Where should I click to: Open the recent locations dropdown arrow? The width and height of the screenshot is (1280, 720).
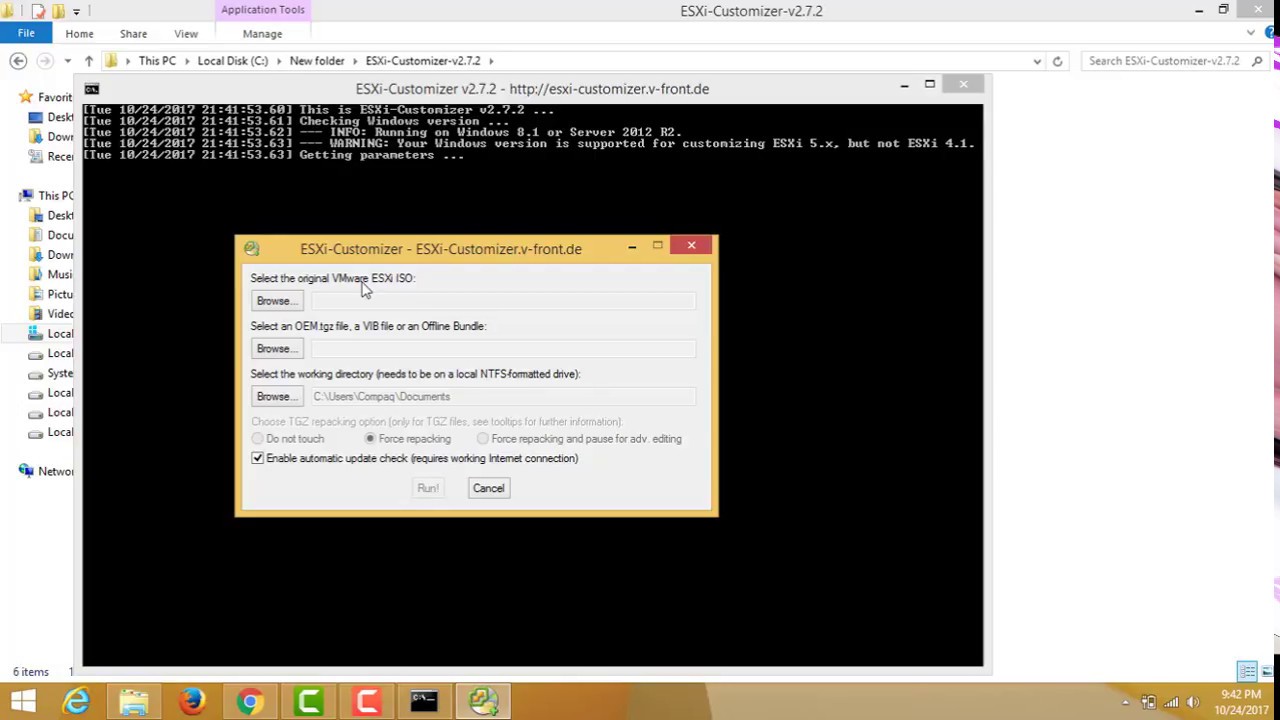pos(67,61)
